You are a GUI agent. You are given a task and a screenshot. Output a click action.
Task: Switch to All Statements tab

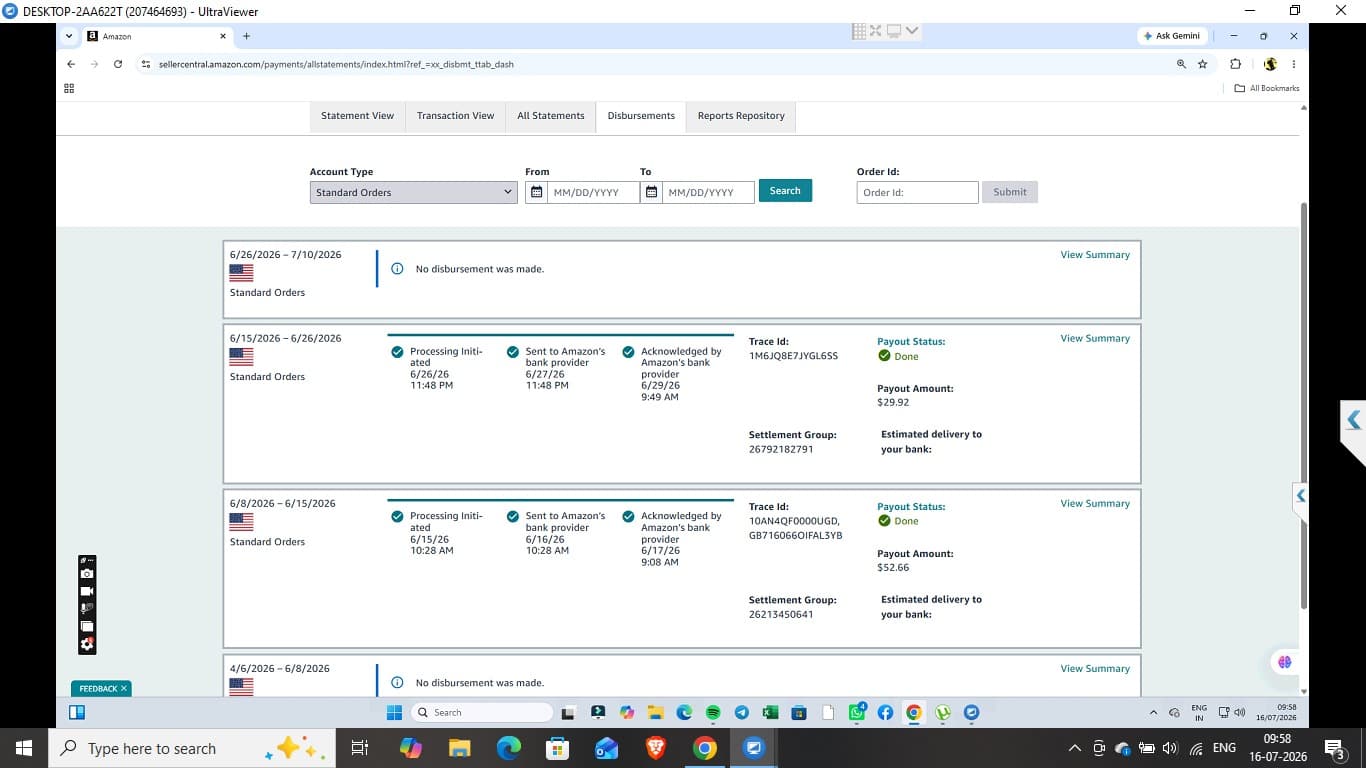(x=550, y=116)
